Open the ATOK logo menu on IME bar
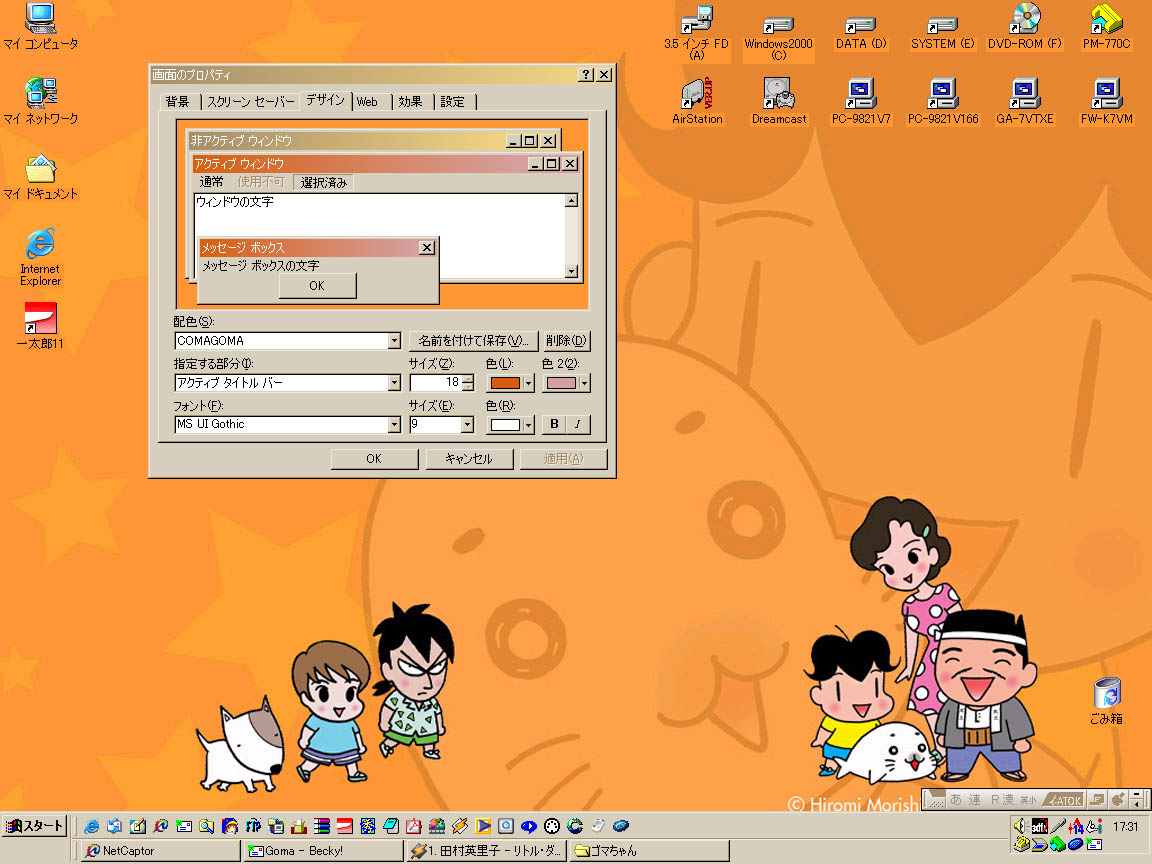1152x864 pixels. click(1062, 800)
